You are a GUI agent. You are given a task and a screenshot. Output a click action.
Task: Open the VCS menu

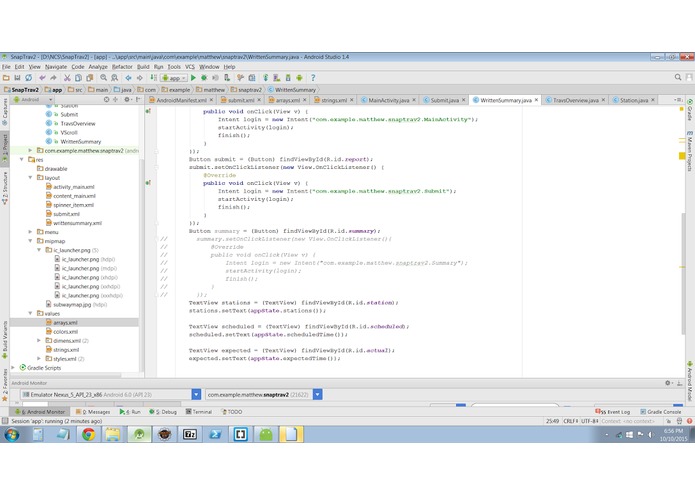point(190,67)
